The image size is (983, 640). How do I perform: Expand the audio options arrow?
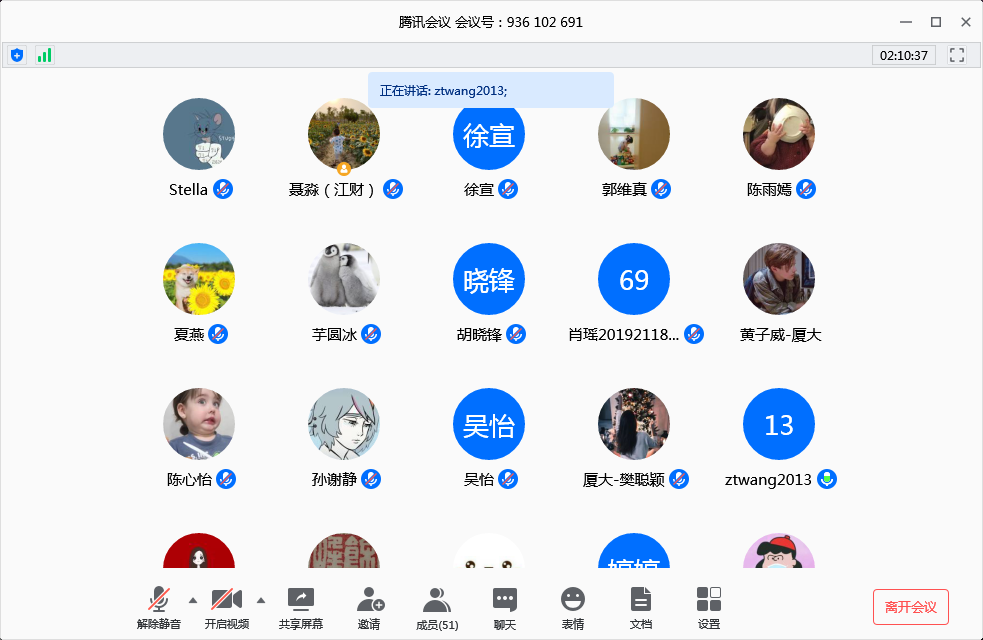193,600
